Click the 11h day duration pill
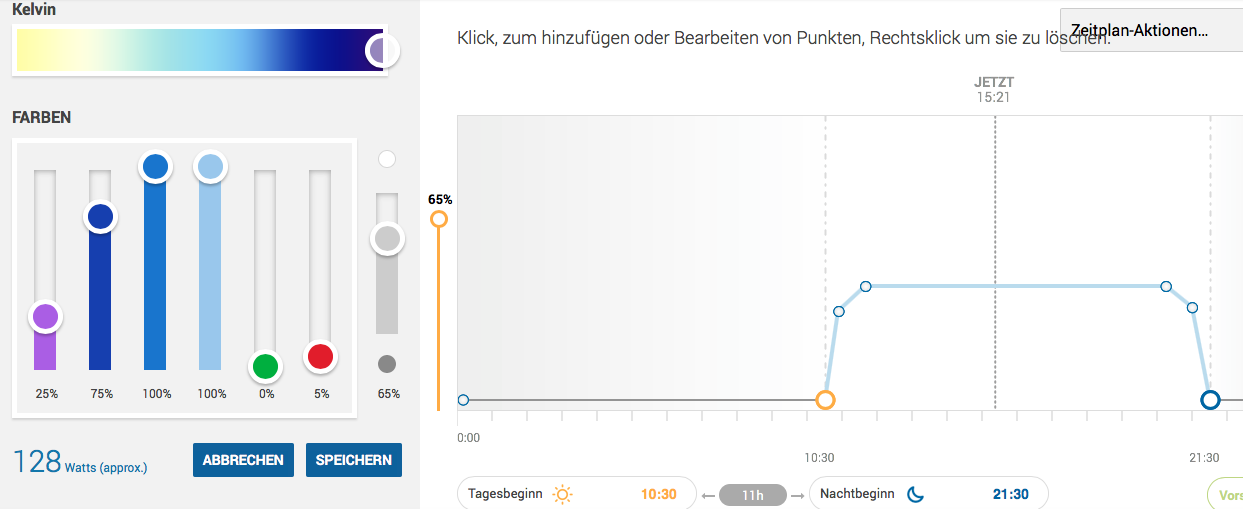The image size is (1243, 509). point(753,494)
